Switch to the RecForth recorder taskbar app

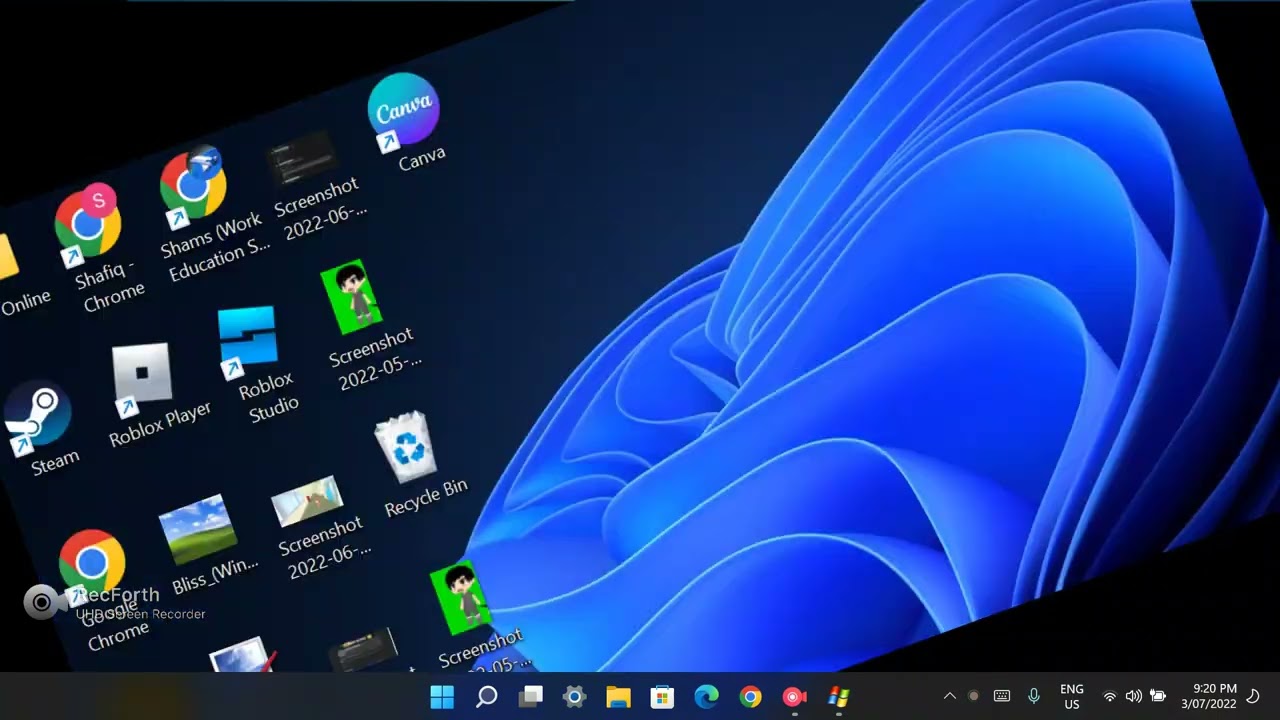pos(794,697)
